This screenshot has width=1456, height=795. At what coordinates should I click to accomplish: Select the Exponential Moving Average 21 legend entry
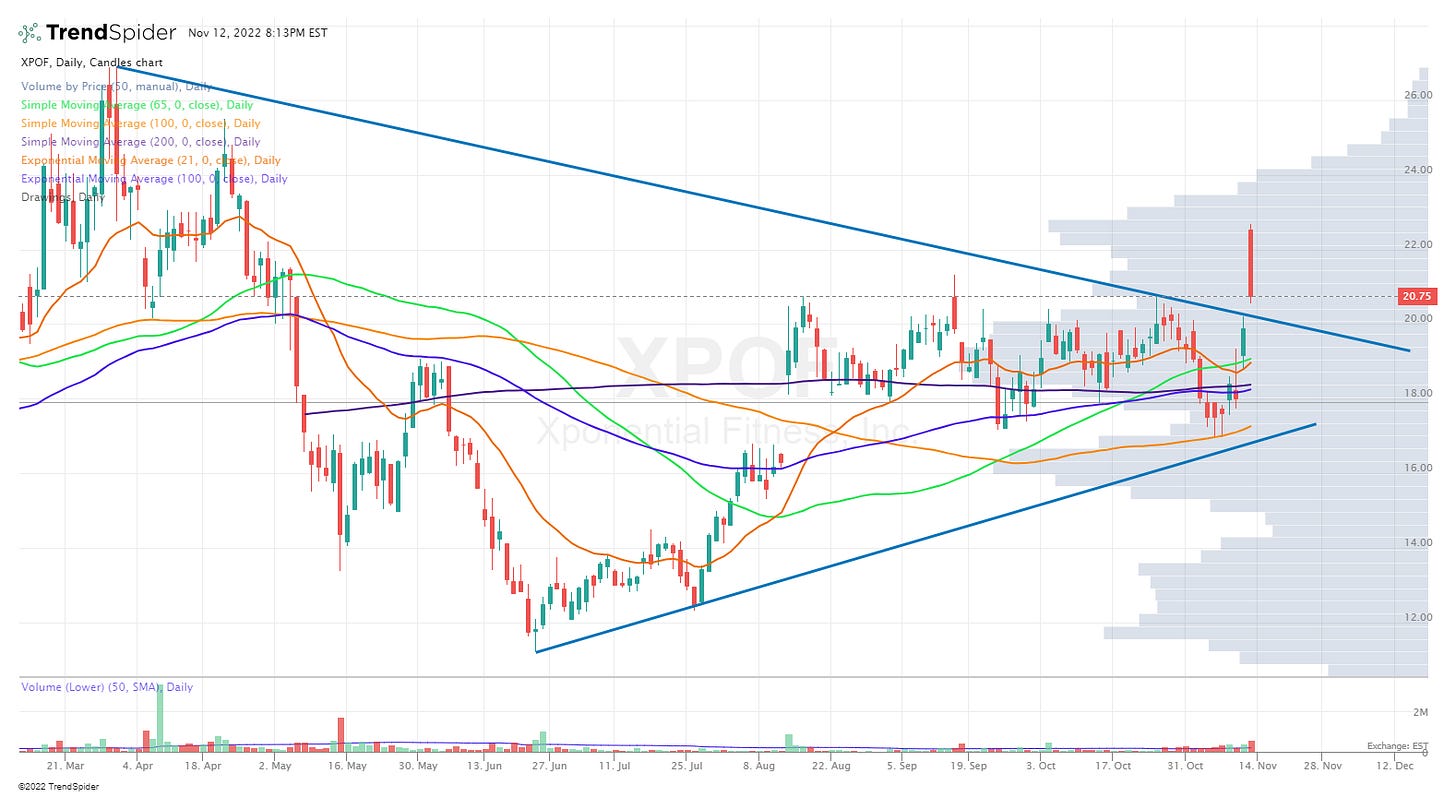pos(150,160)
